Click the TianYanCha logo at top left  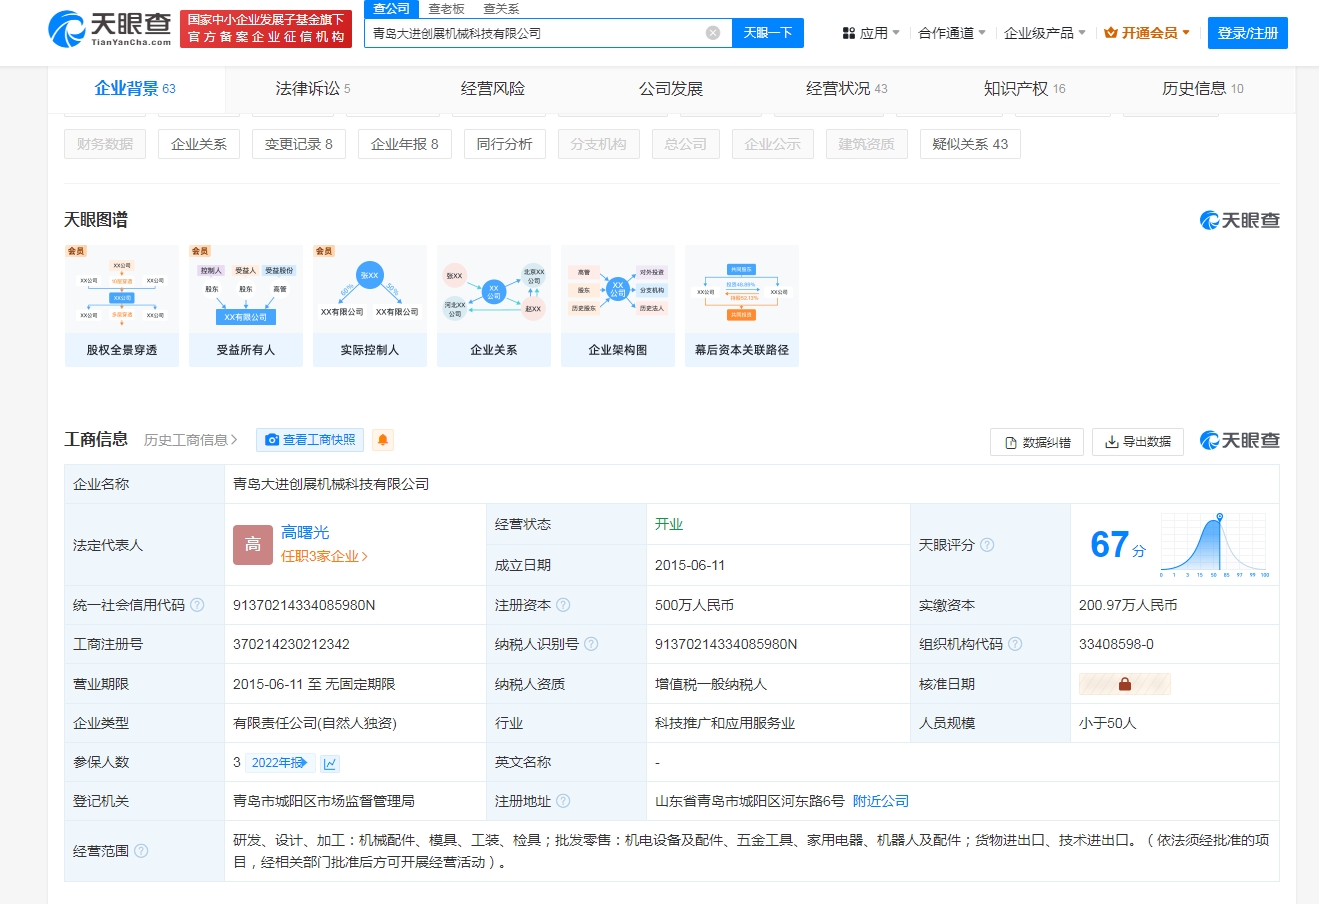110,28
